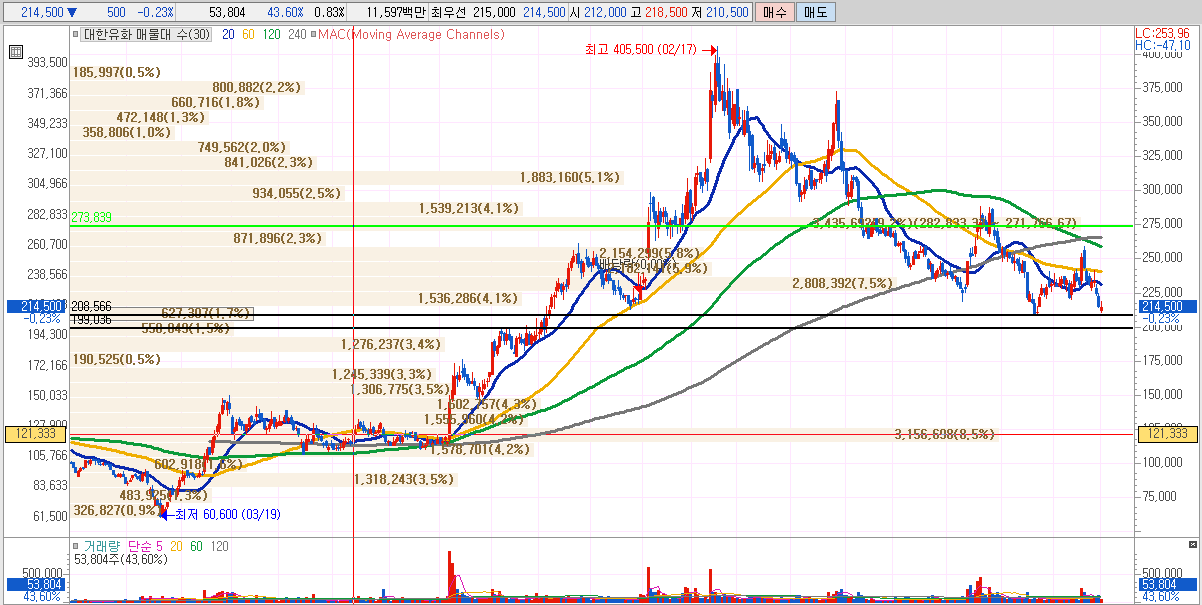Click the -0.23% change rate in header
1202x605 pixels.
pos(155,12)
